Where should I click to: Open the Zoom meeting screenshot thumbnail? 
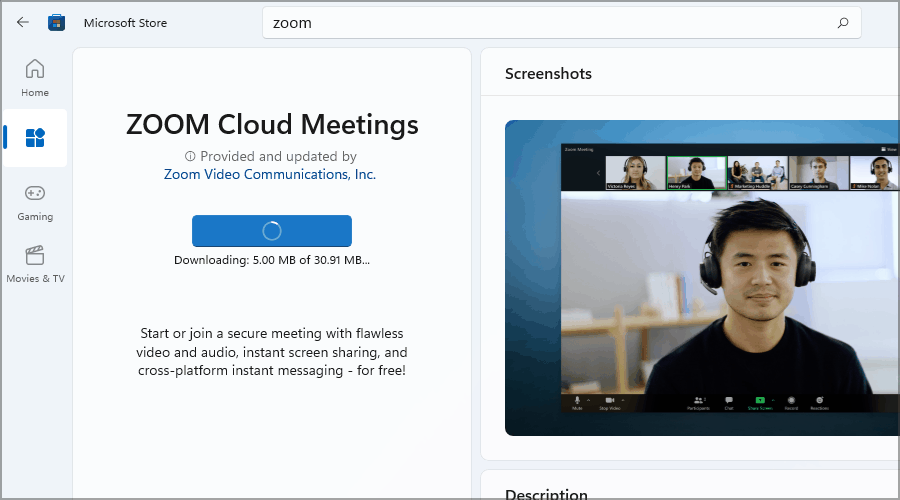pos(702,278)
